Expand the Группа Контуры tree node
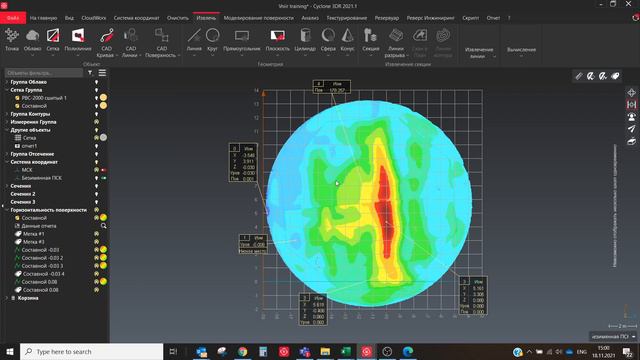The height and width of the screenshot is (360, 640). pyautogui.click(x=7, y=114)
